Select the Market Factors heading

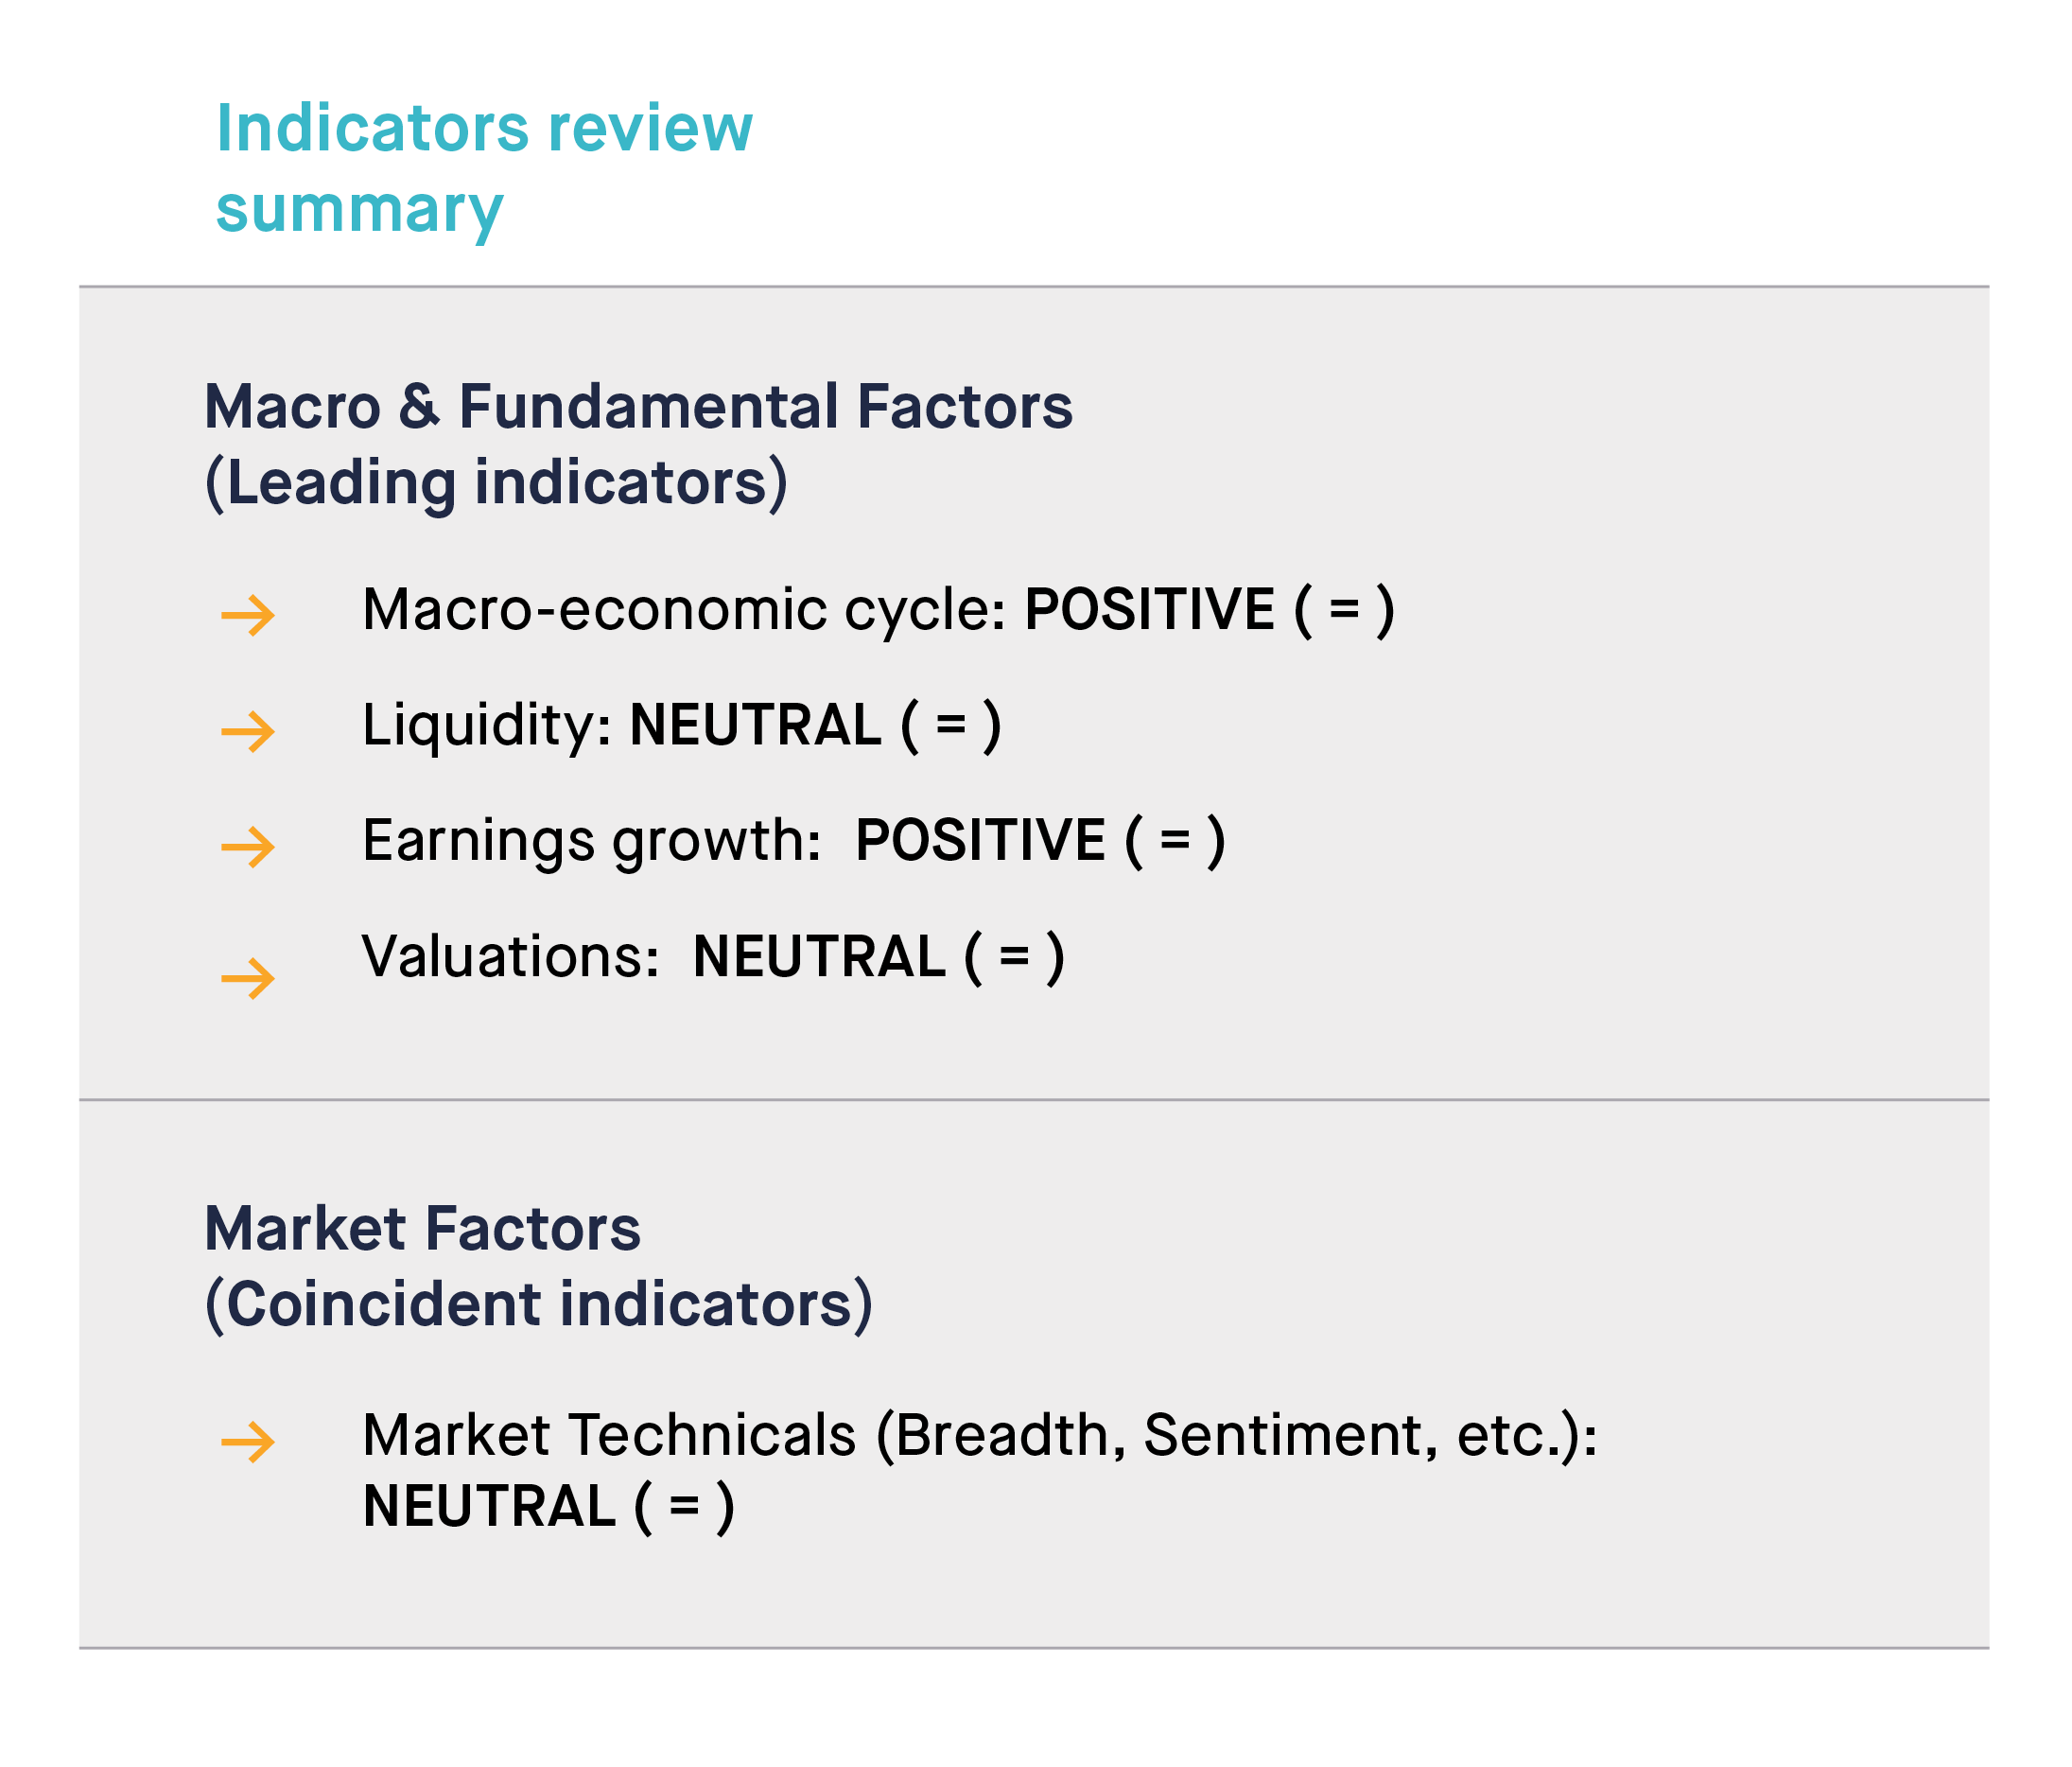(422, 1228)
